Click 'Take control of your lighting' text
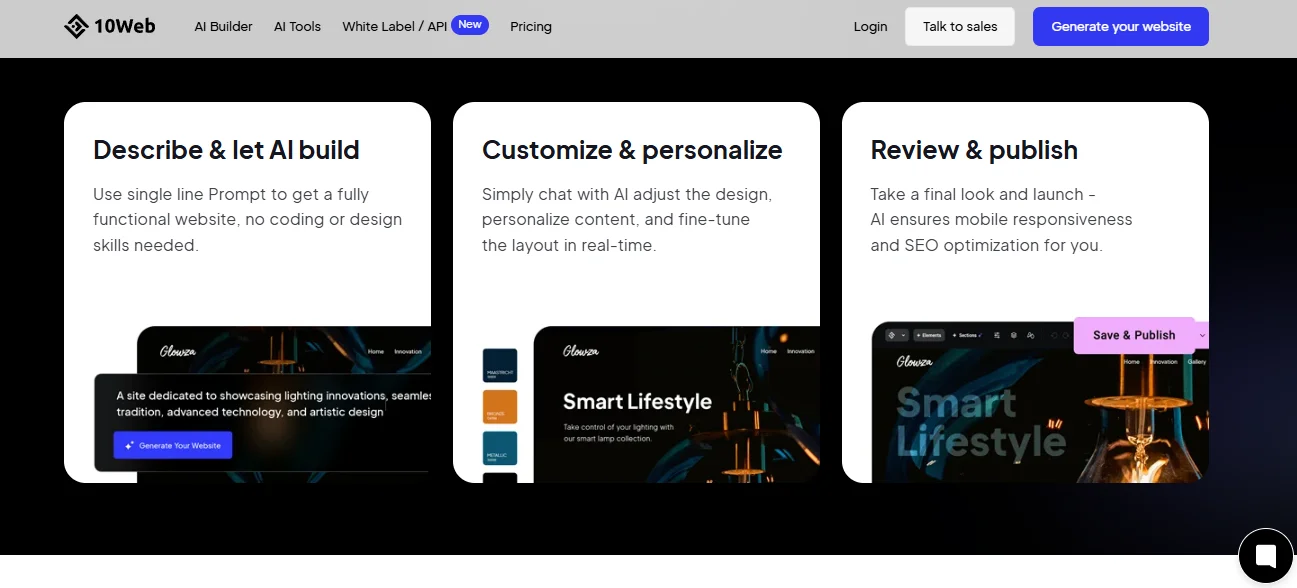This screenshot has width=1297, height=588. (618, 433)
